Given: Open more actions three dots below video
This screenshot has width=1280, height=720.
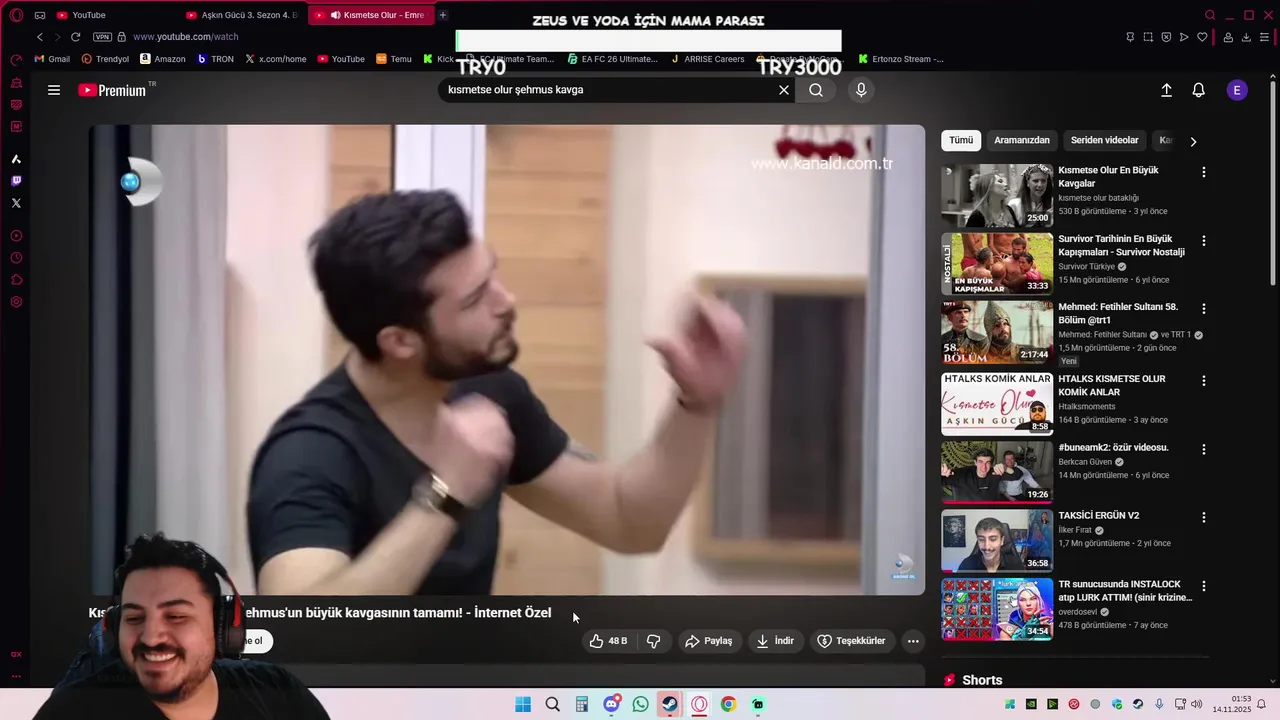Looking at the screenshot, I should pos(913,641).
